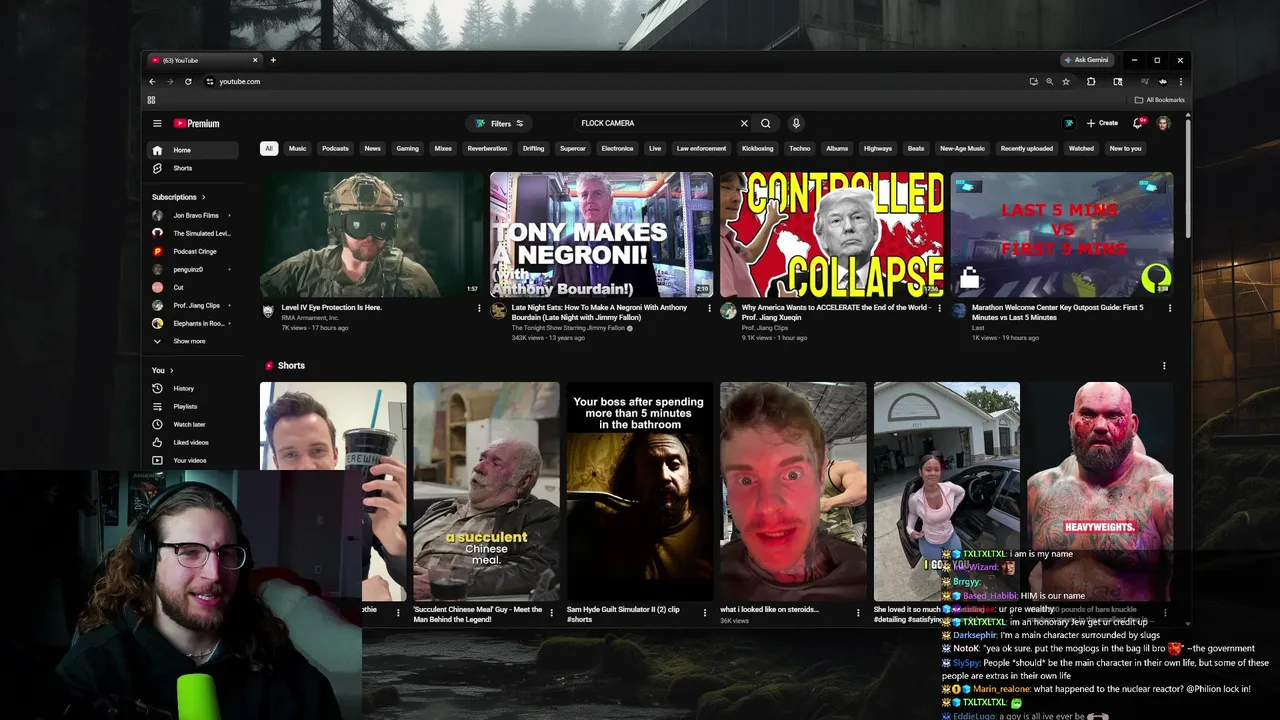Open History in the sidebar
1280x720 pixels.
[x=194, y=388]
